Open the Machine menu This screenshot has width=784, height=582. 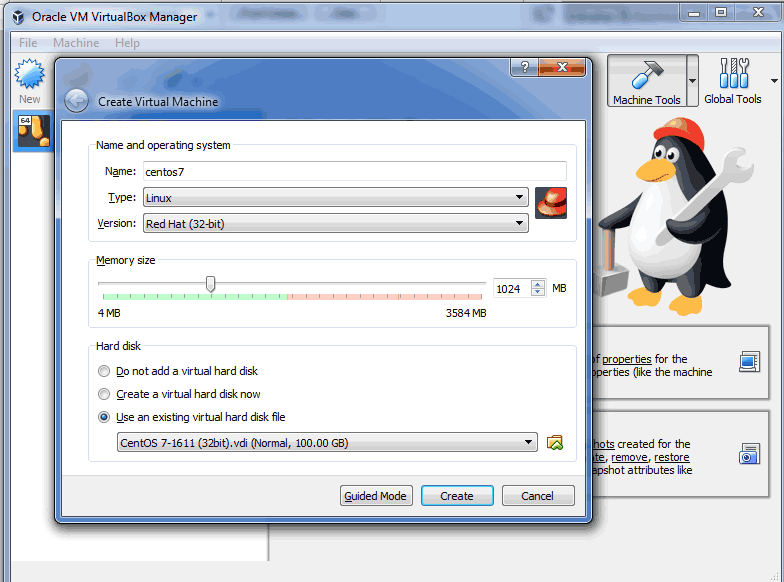(76, 43)
